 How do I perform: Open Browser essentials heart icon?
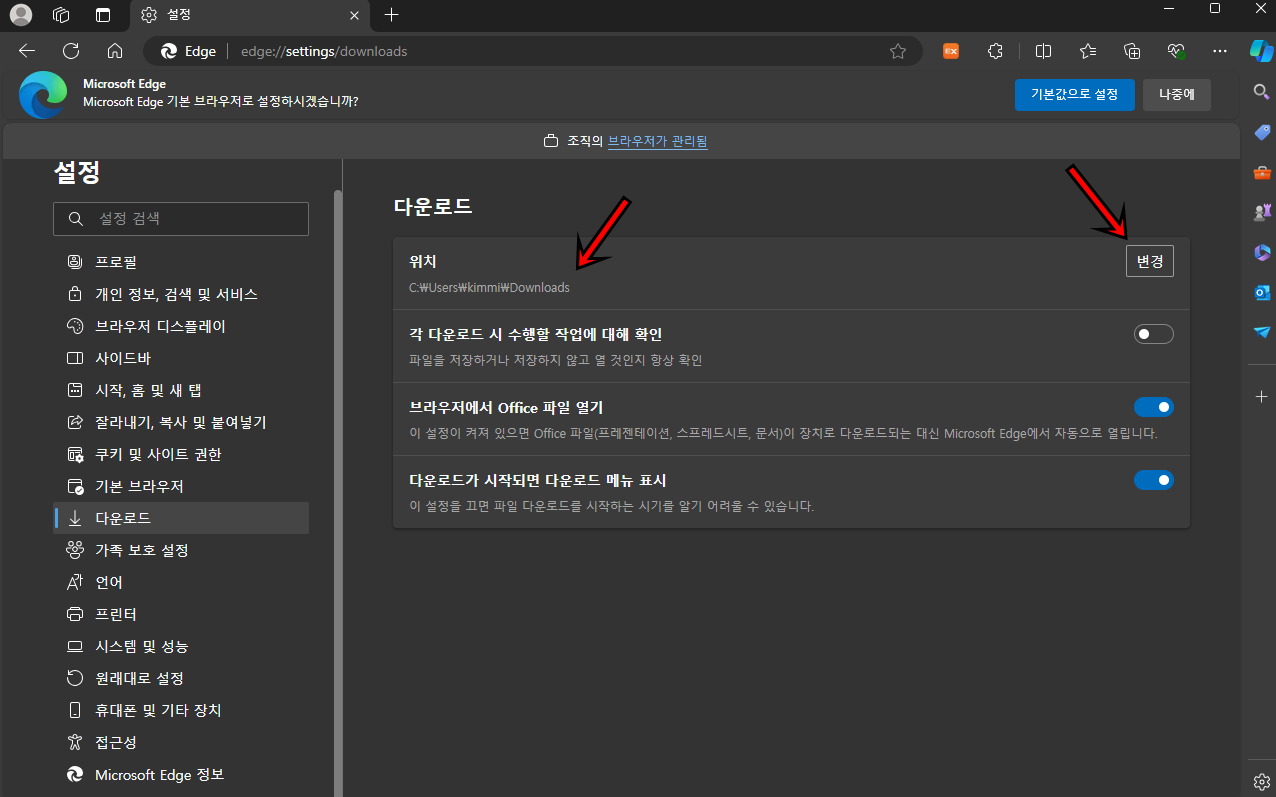click(1176, 51)
